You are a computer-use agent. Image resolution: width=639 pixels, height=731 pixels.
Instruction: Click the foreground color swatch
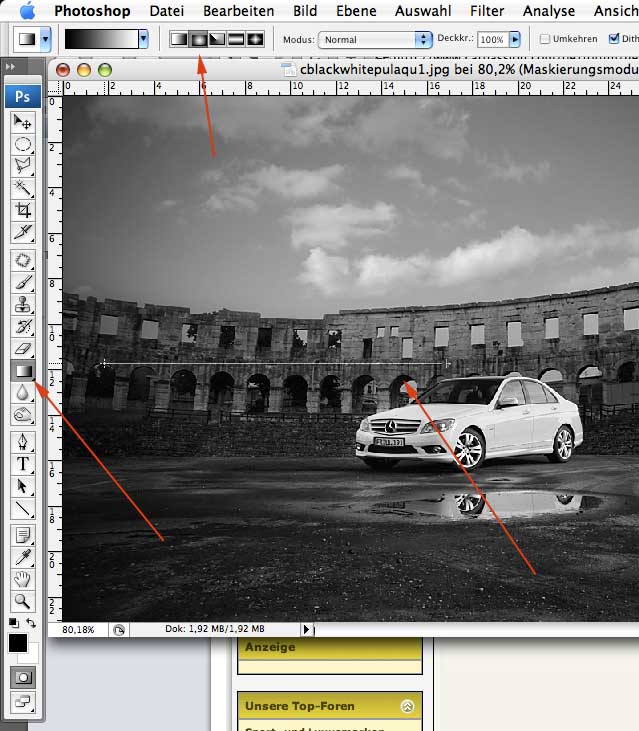[x=18, y=643]
